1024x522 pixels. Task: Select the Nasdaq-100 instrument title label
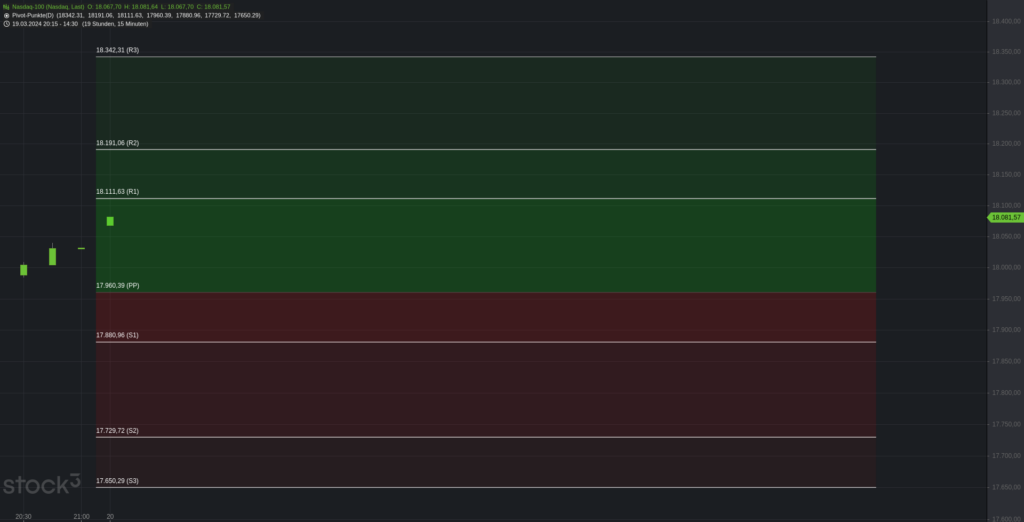pos(47,7)
